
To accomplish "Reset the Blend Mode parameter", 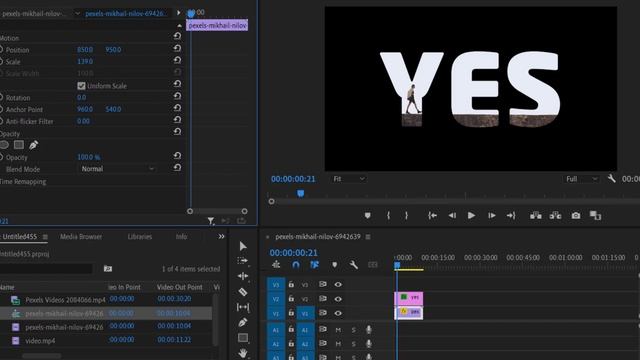I will [177, 167].
